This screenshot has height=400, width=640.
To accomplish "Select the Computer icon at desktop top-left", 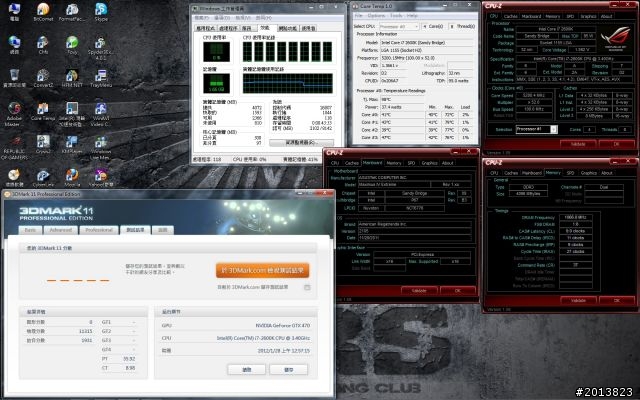I will tap(14, 12).
